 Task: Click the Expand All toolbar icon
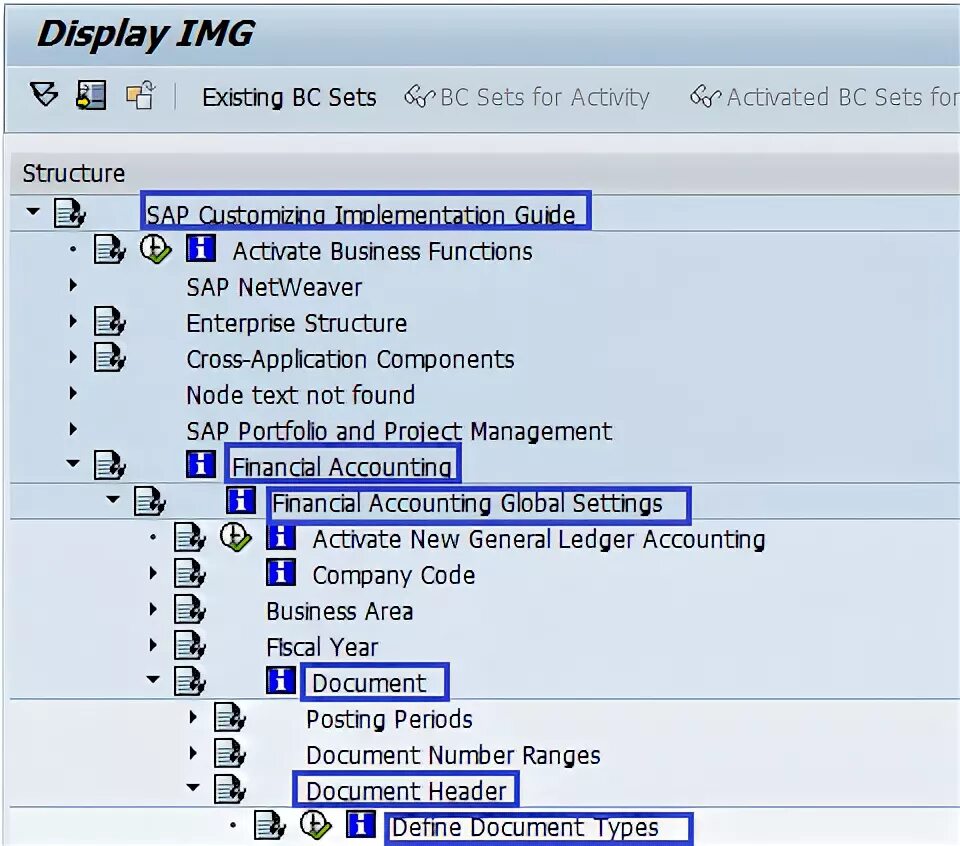[x=44, y=95]
